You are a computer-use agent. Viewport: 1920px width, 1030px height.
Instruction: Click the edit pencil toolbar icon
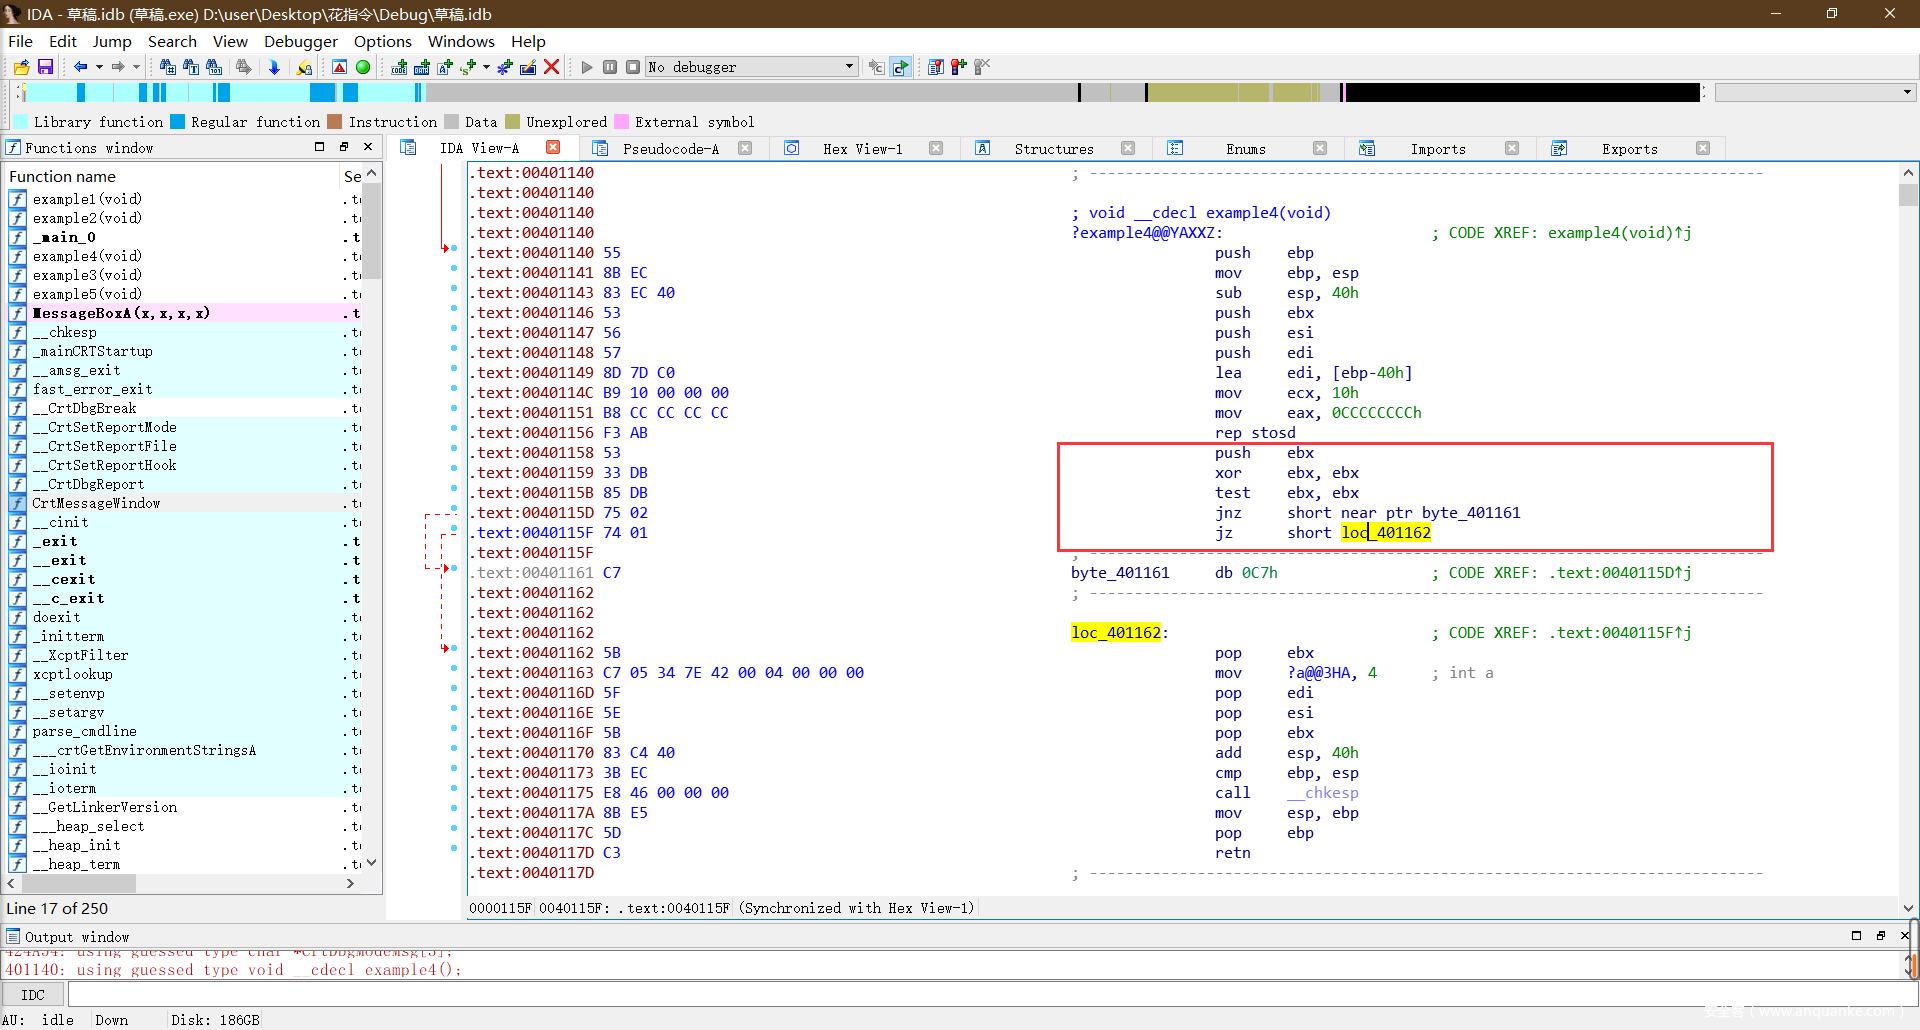click(x=528, y=67)
